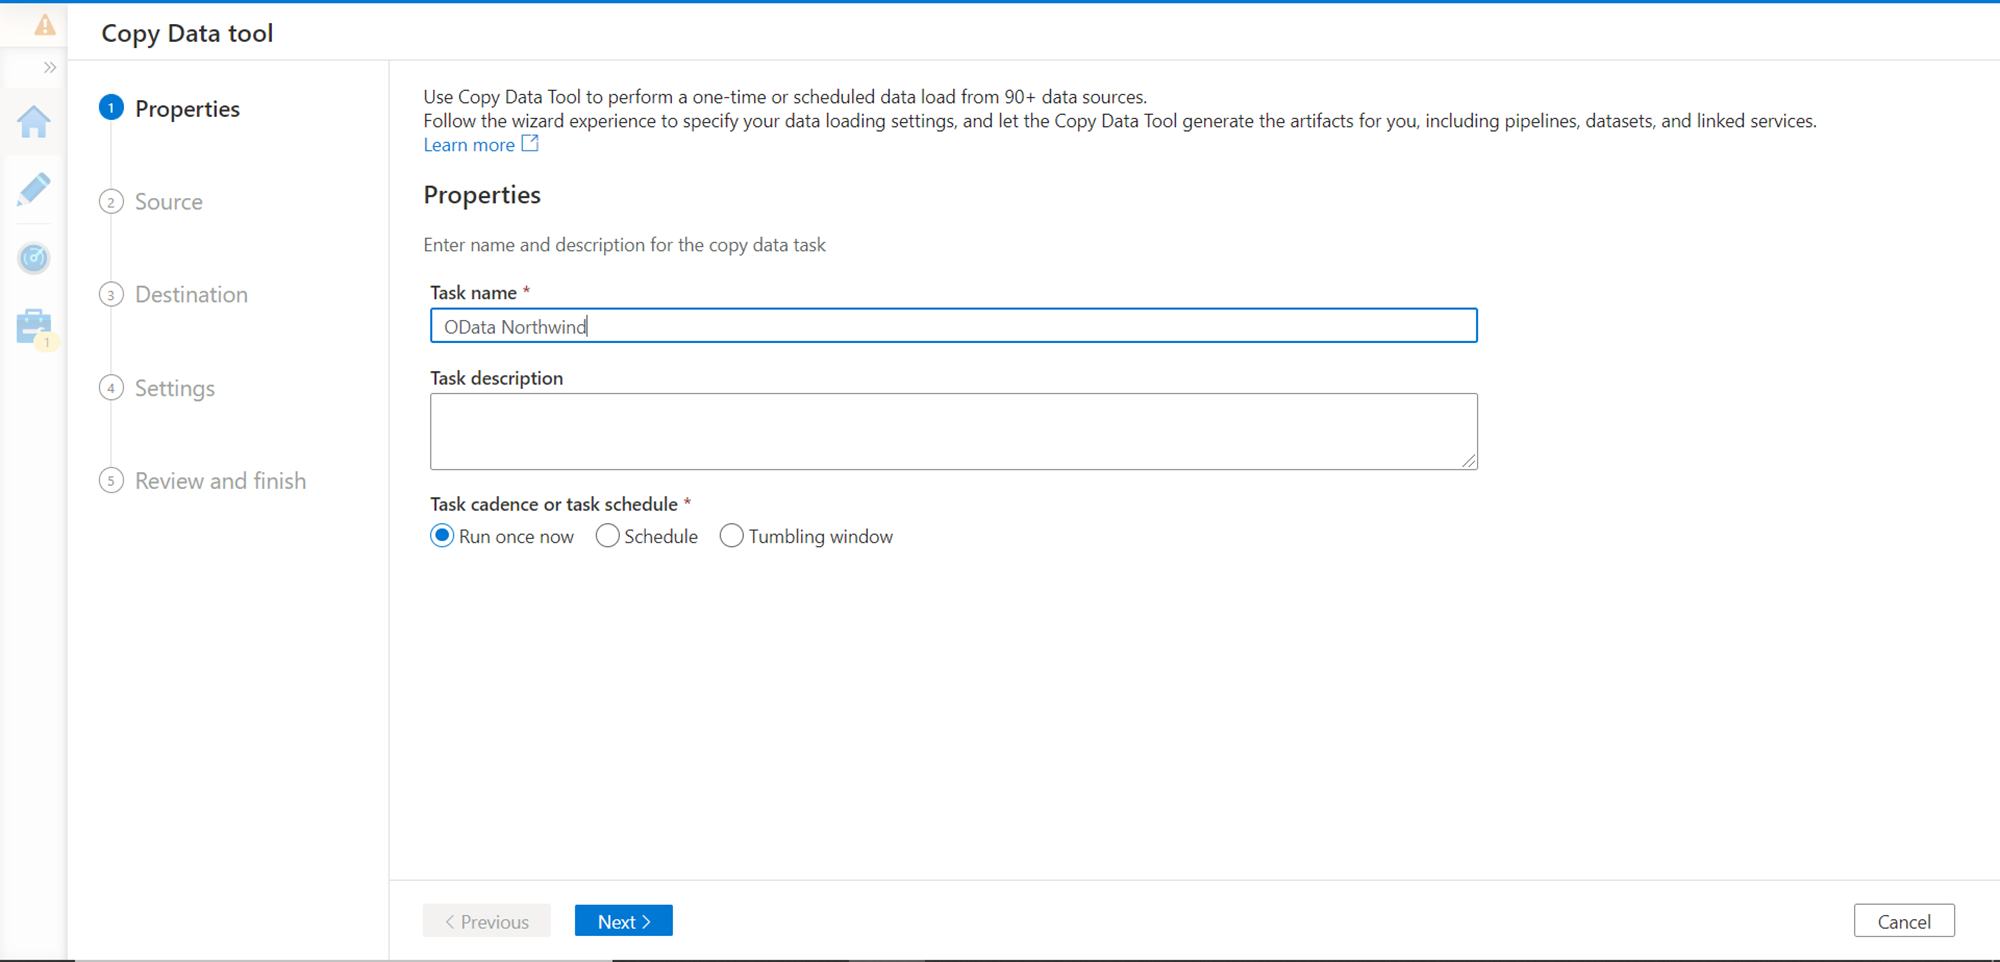This screenshot has width=2000, height=962.
Task: Select the Run once now option
Action: pyautogui.click(x=442, y=536)
